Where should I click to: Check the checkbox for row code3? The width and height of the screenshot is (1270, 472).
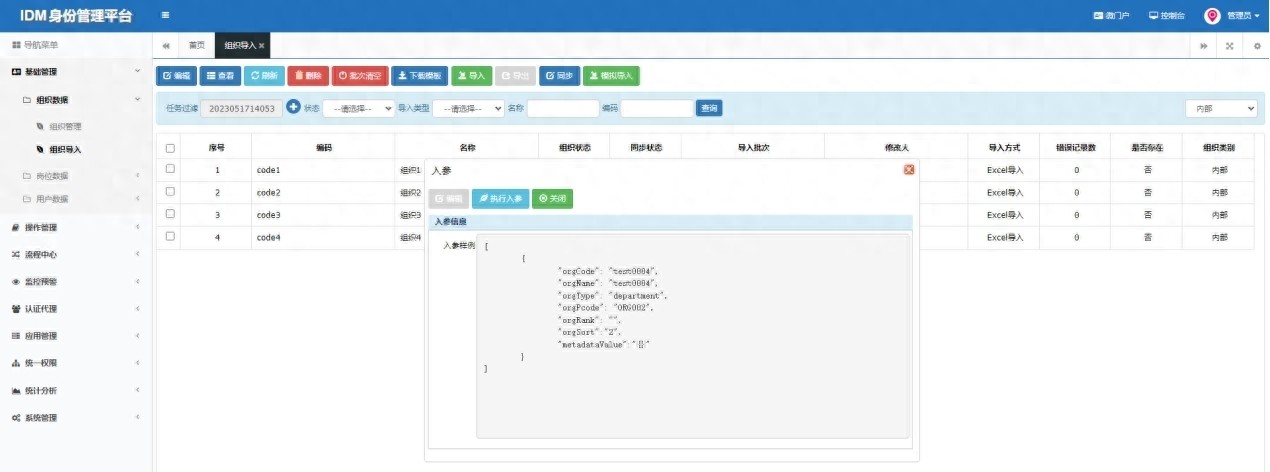click(x=170, y=214)
